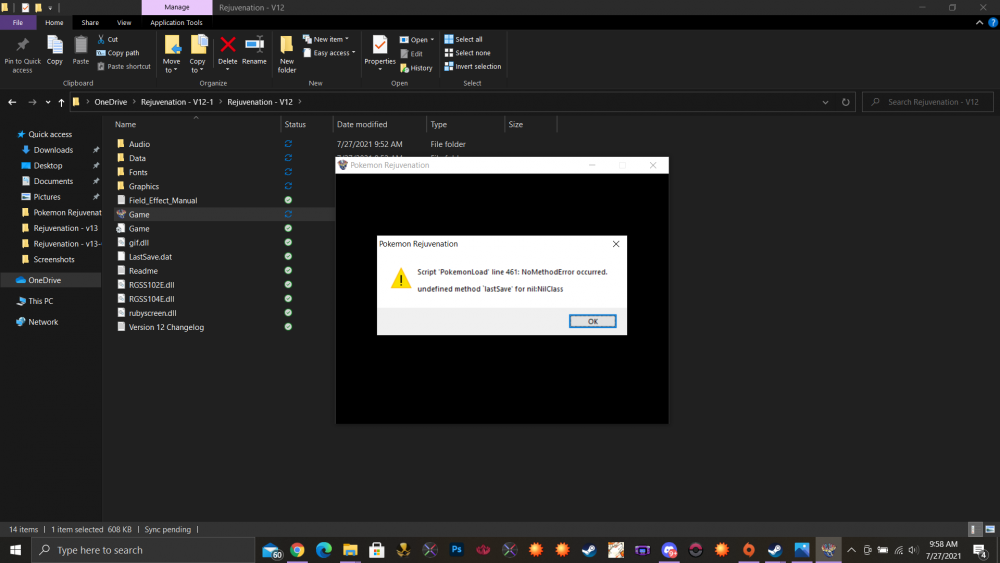Switch to the Share ribbon tab
This screenshot has width=1000, height=563.
[90, 22]
